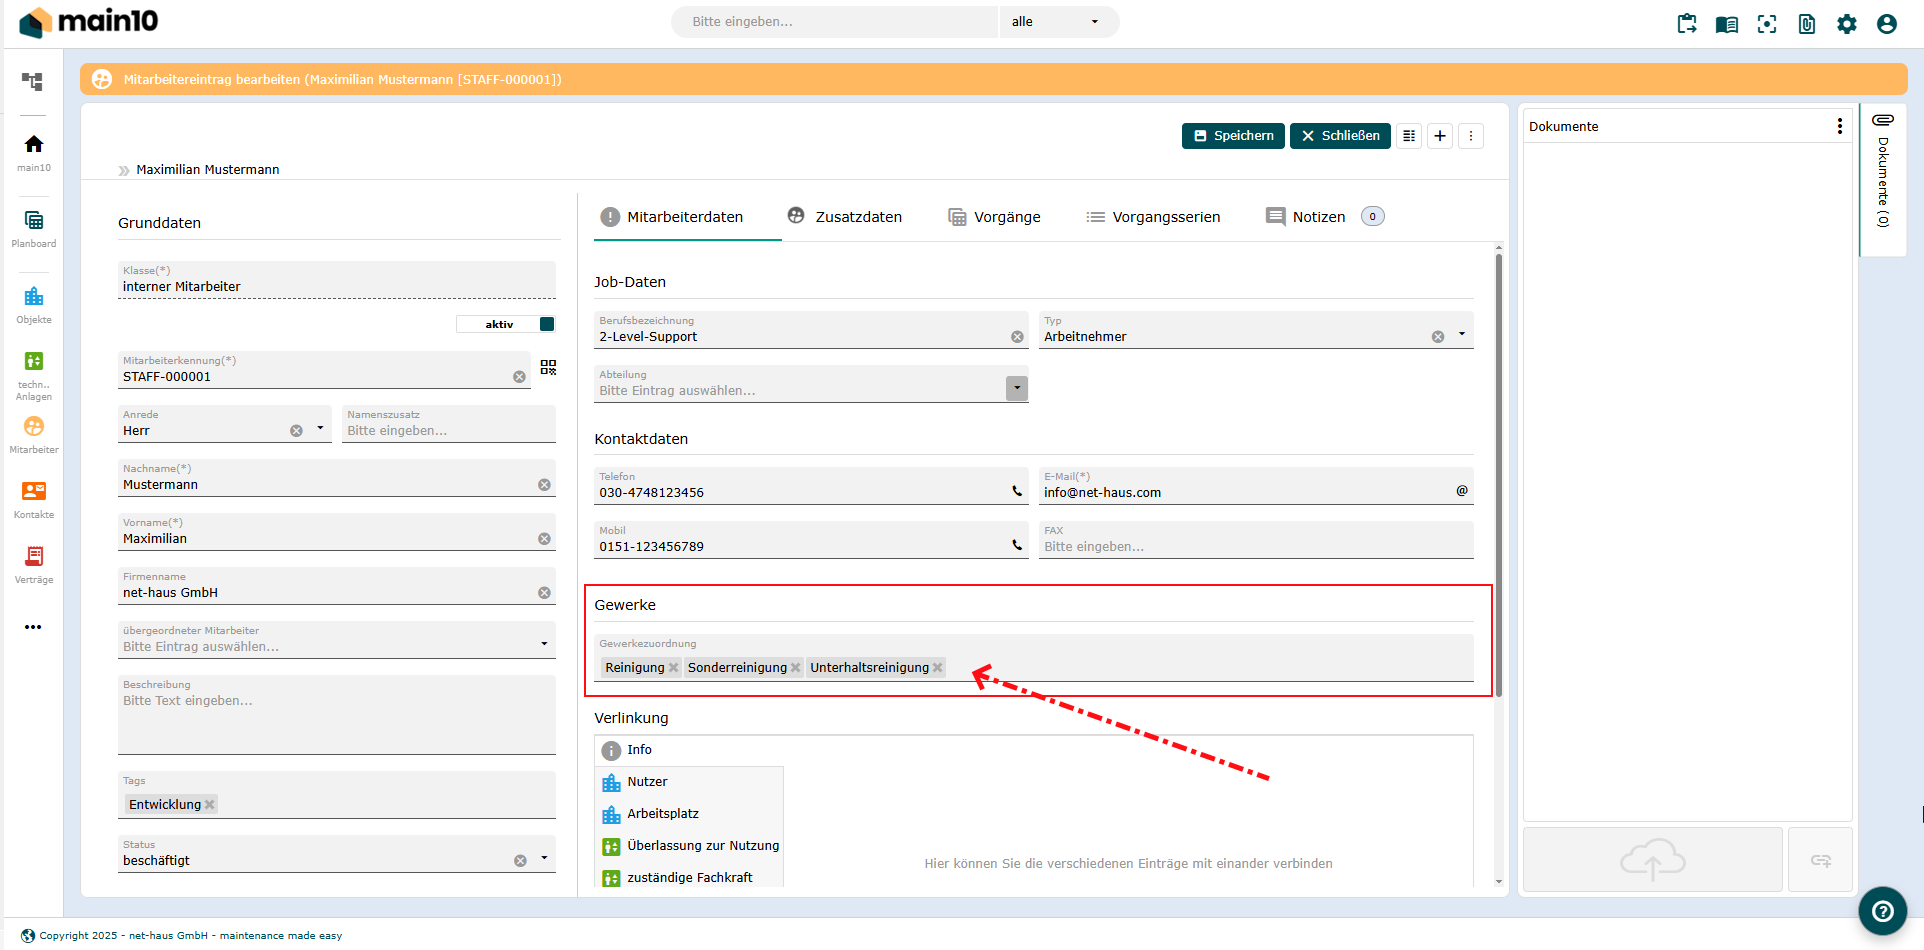
Task: Switch to the Zusatzdaten tab
Action: (x=845, y=217)
